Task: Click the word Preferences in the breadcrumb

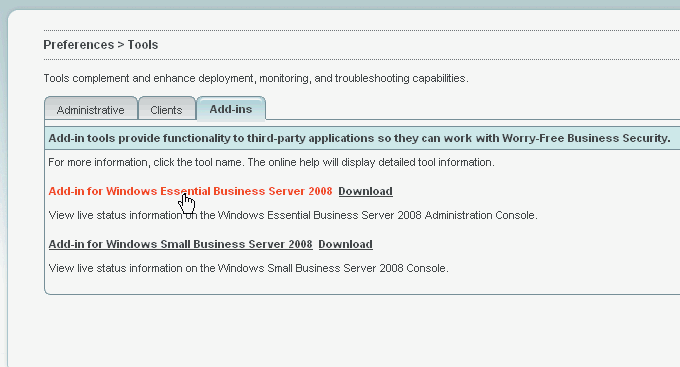Action: (x=78, y=45)
